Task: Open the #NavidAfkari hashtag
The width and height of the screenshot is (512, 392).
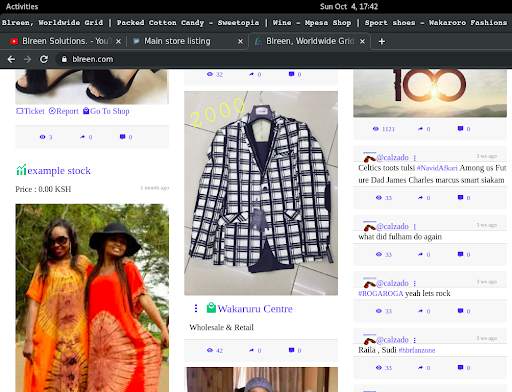Action: pyautogui.click(x=437, y=168)
